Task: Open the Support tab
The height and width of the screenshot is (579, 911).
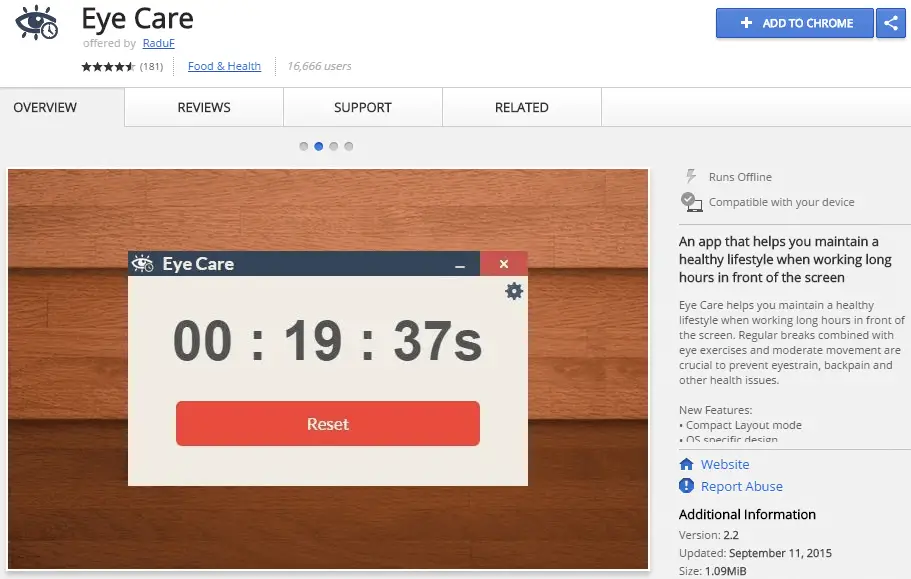Action: click(x=363, y=107)
